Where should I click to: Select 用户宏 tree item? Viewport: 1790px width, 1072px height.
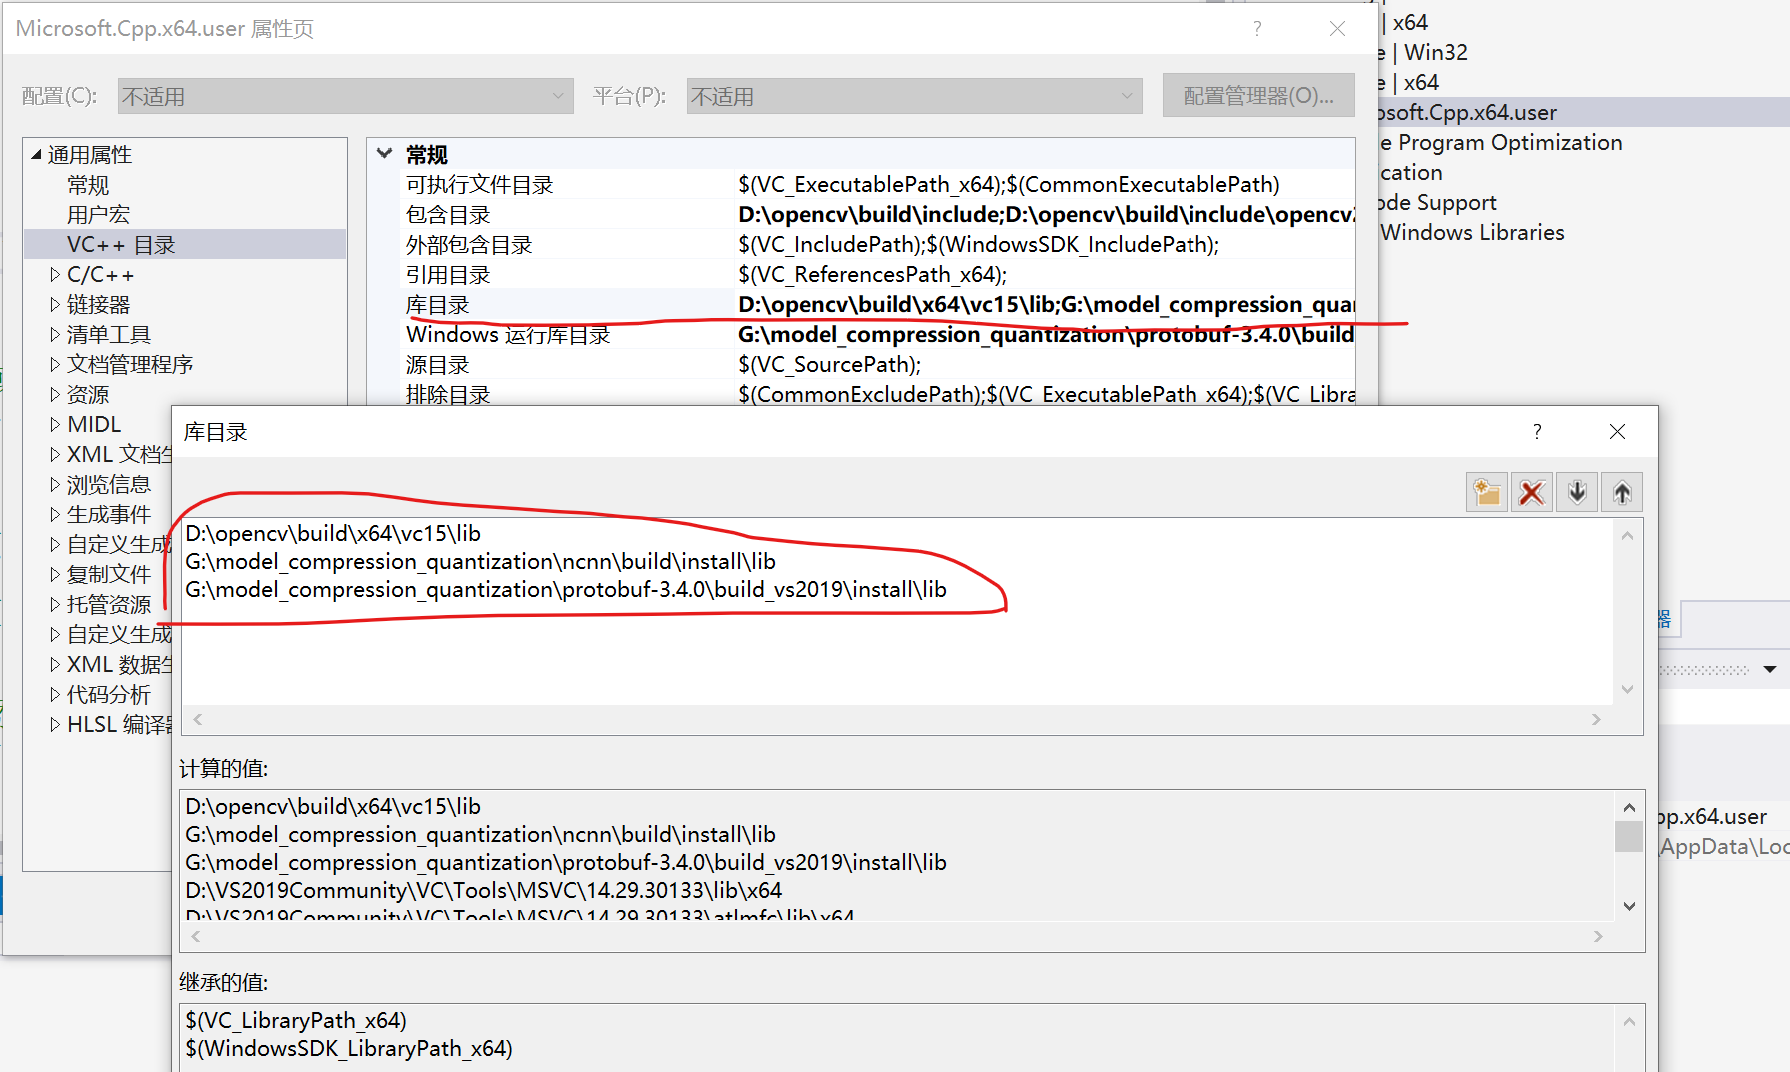[x=98, y=215]
